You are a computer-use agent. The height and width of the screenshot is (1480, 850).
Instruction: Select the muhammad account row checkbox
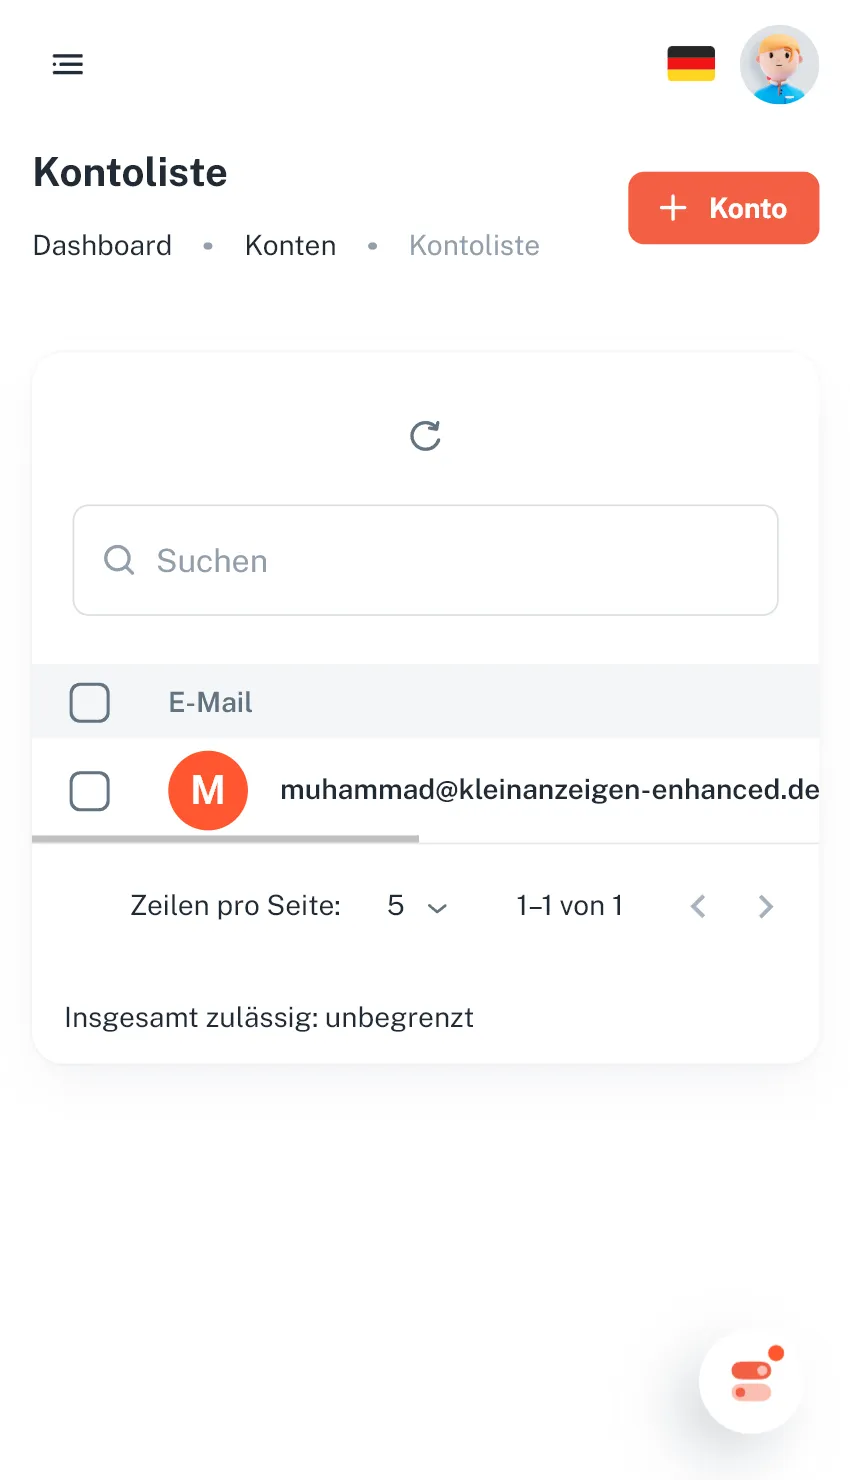[90, 792]
